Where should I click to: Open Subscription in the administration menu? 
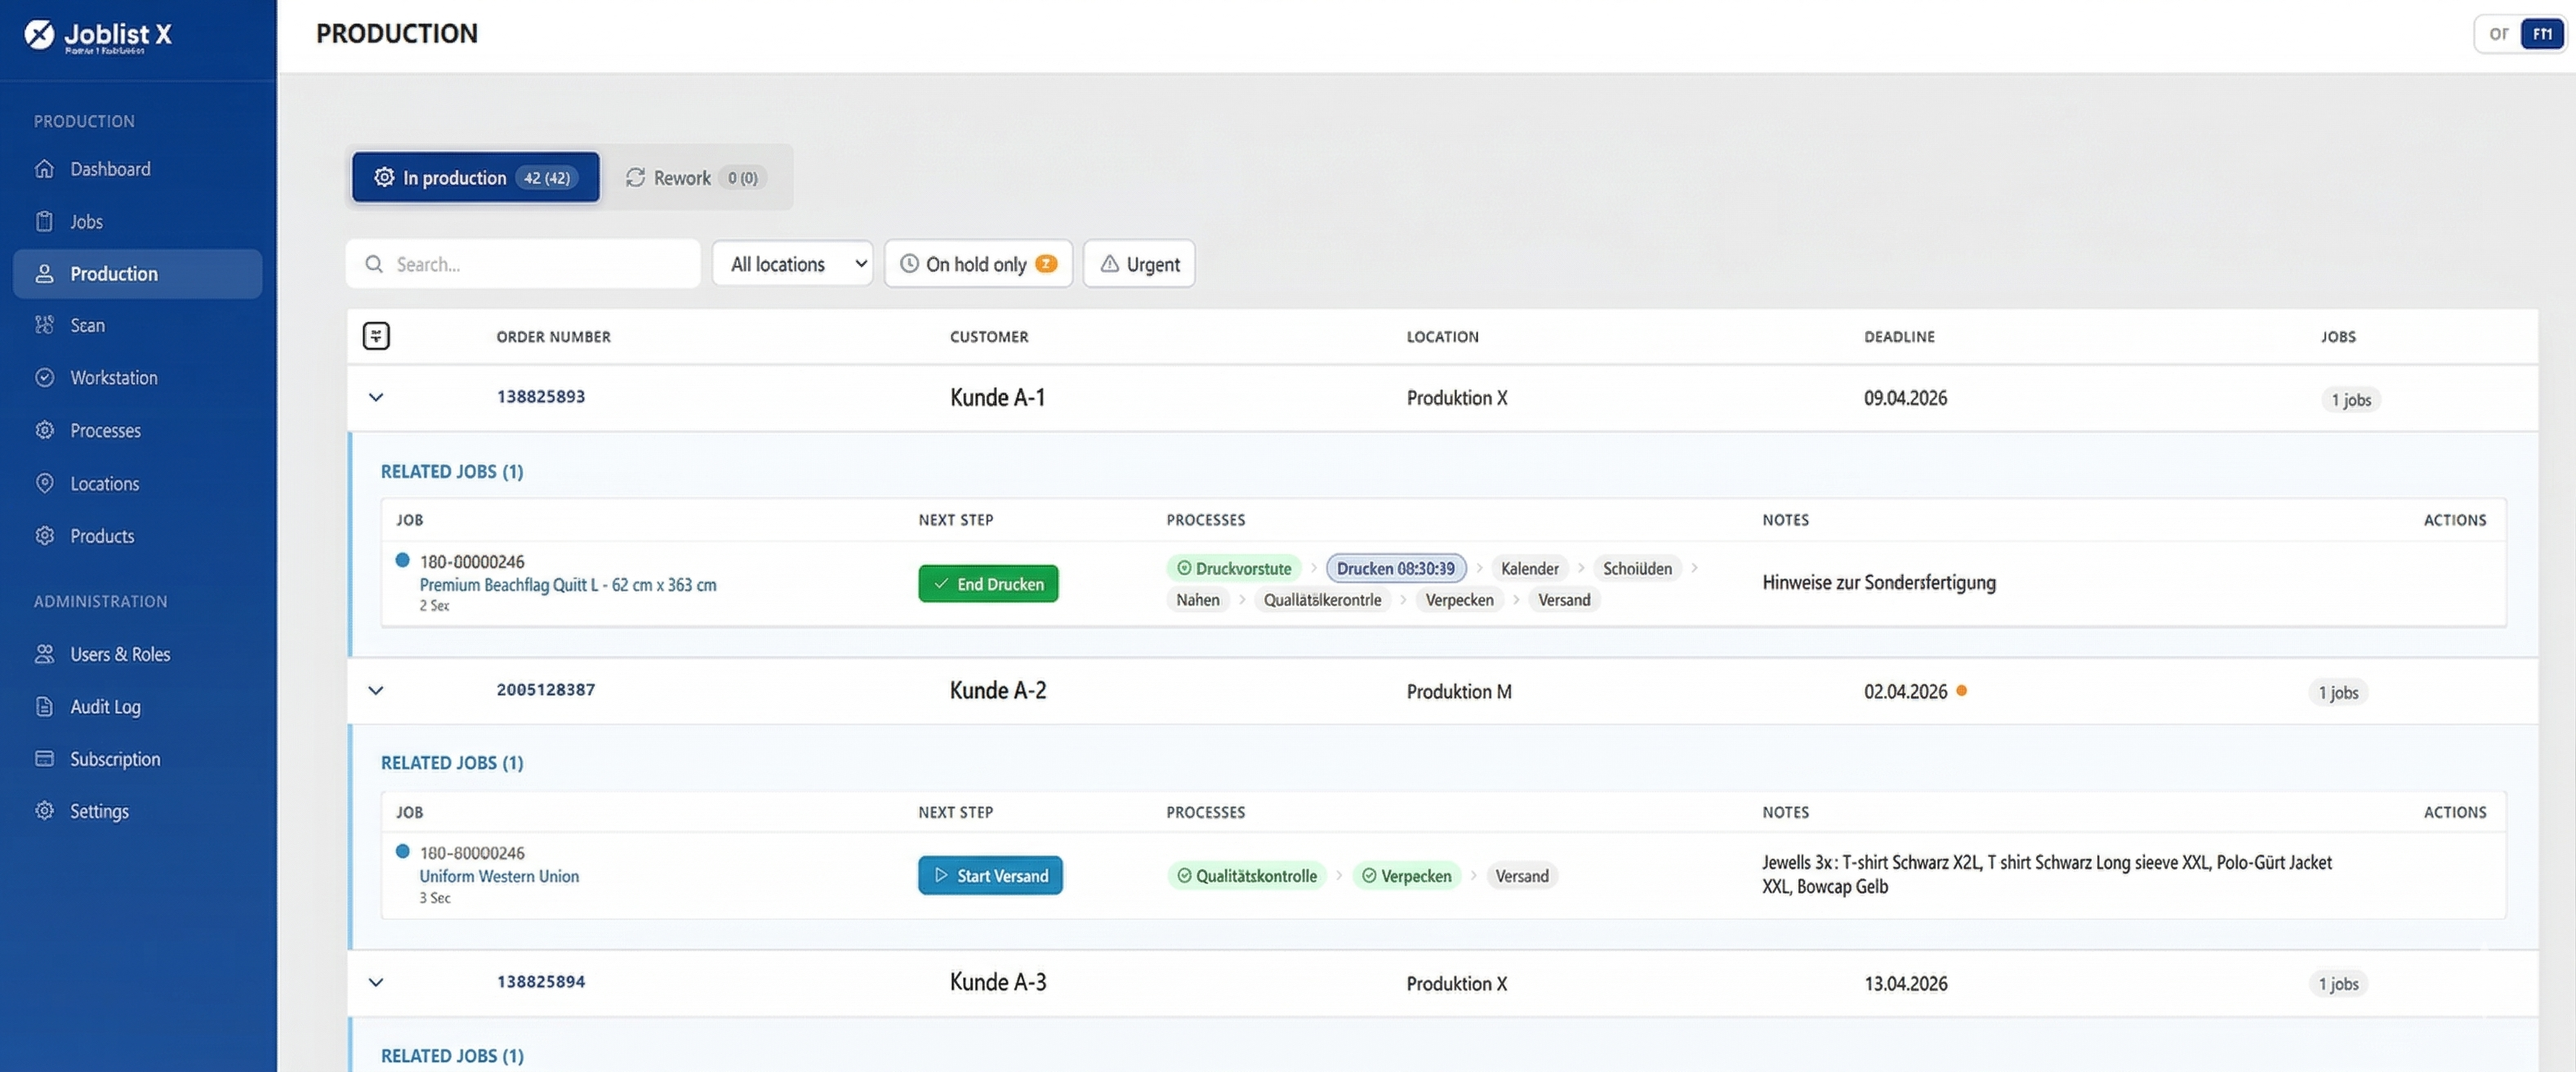click(114, 759)
